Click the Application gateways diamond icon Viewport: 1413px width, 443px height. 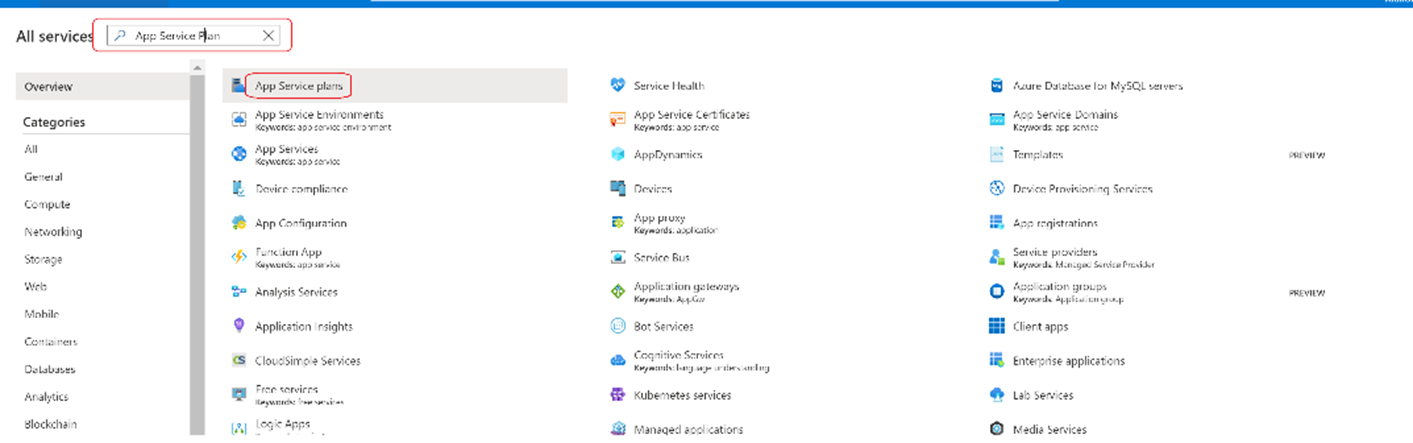click(x=617, y=291)
